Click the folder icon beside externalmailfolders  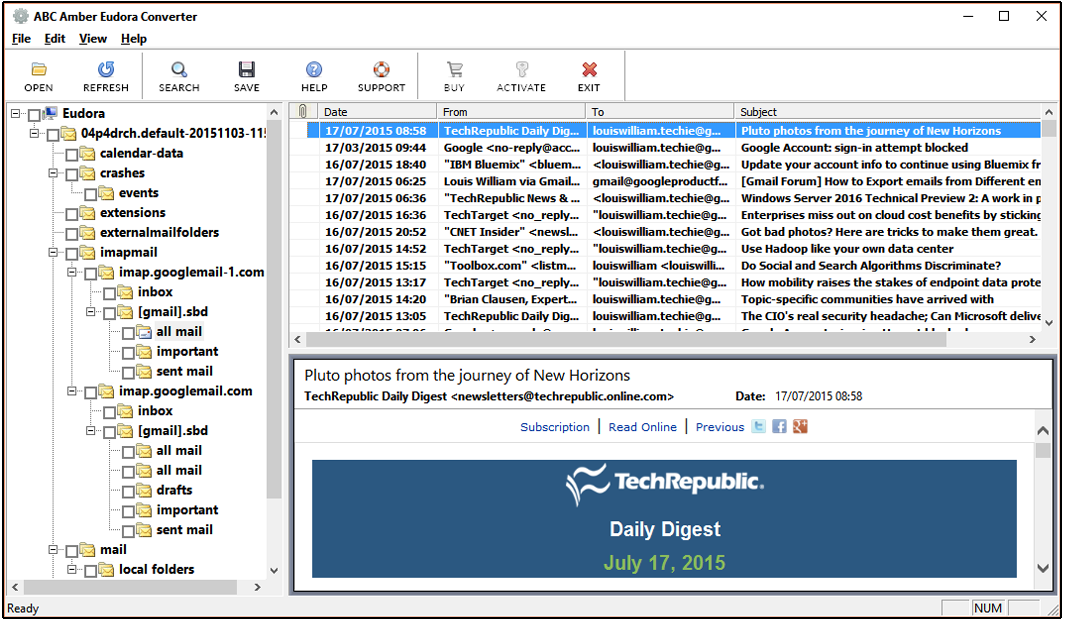tap(87, 232)
